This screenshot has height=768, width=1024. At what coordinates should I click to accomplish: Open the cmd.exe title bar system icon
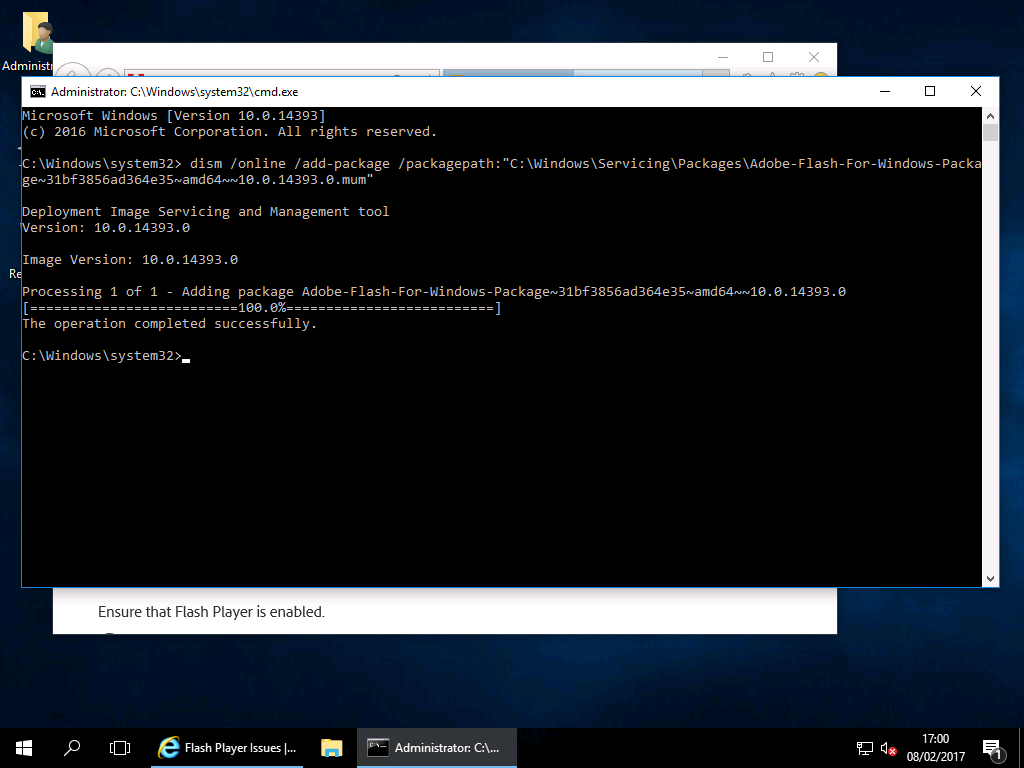(x=38, y=91)
